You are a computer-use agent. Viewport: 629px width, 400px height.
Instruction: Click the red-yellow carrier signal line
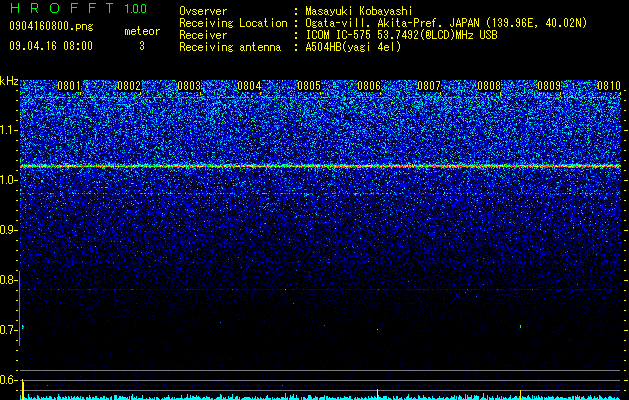(x=320, y=166)
